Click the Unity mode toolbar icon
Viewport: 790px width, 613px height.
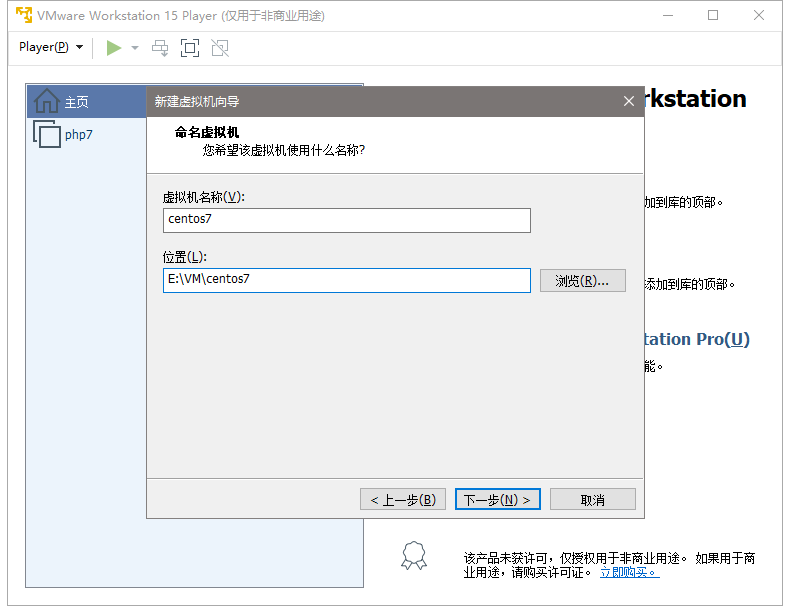(220, 48)
